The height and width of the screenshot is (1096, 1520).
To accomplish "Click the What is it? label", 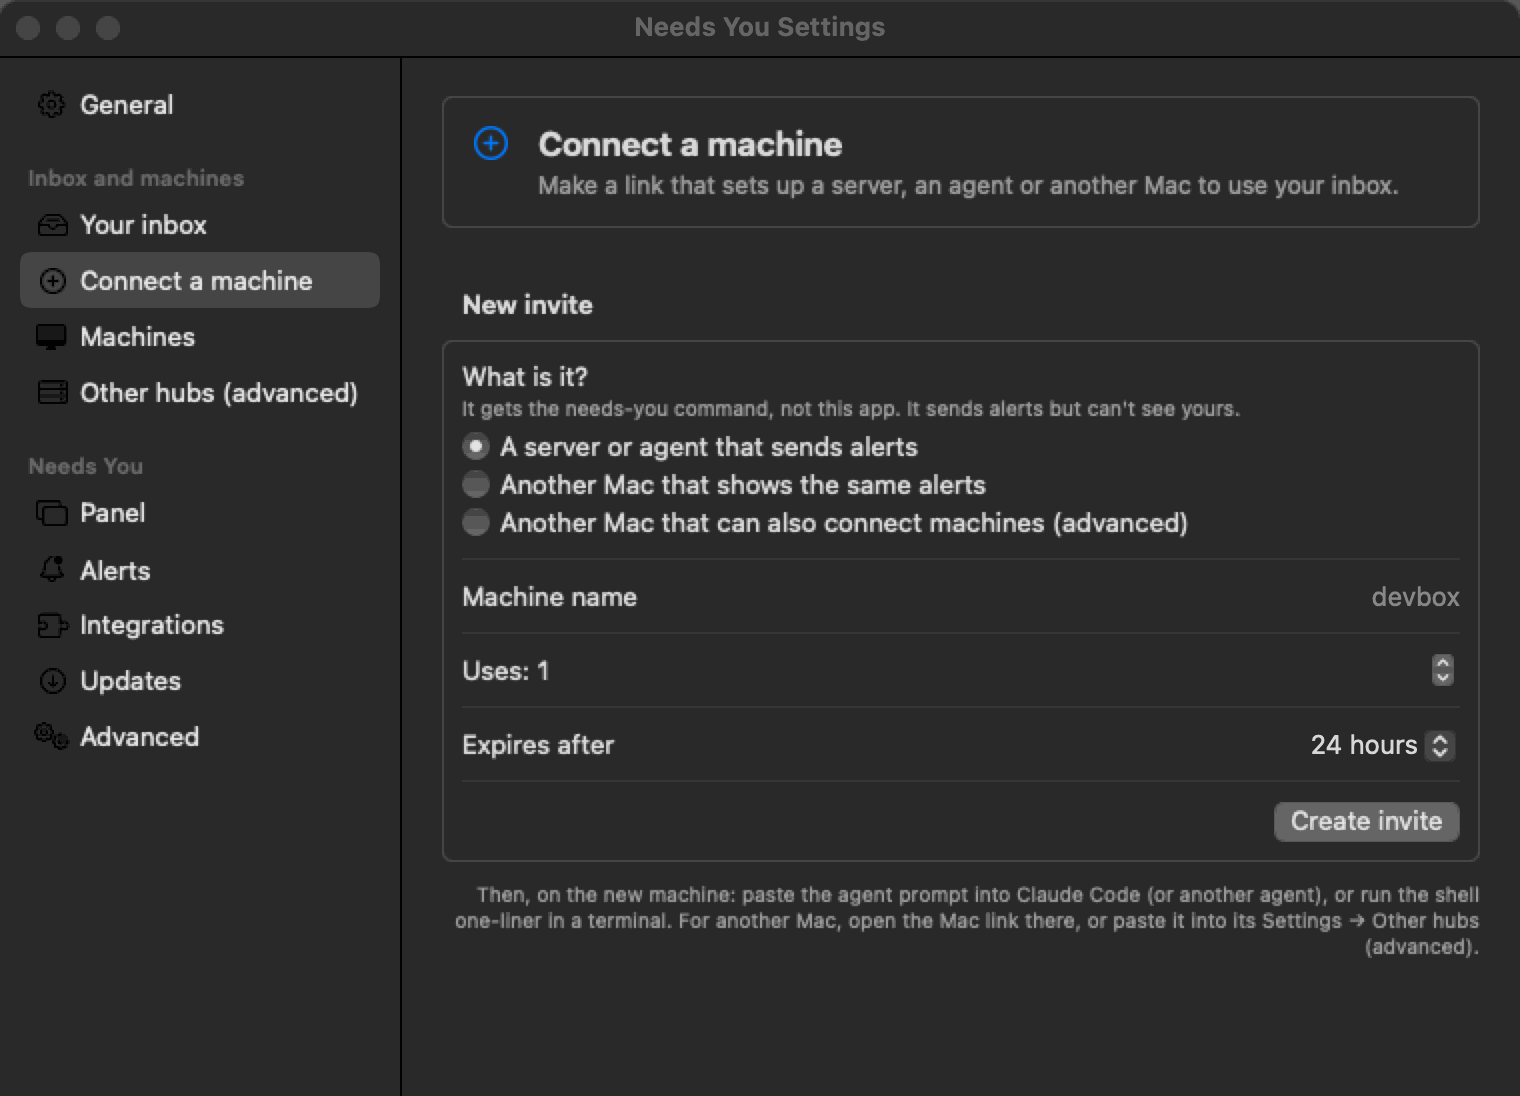I will coord(525,377).
